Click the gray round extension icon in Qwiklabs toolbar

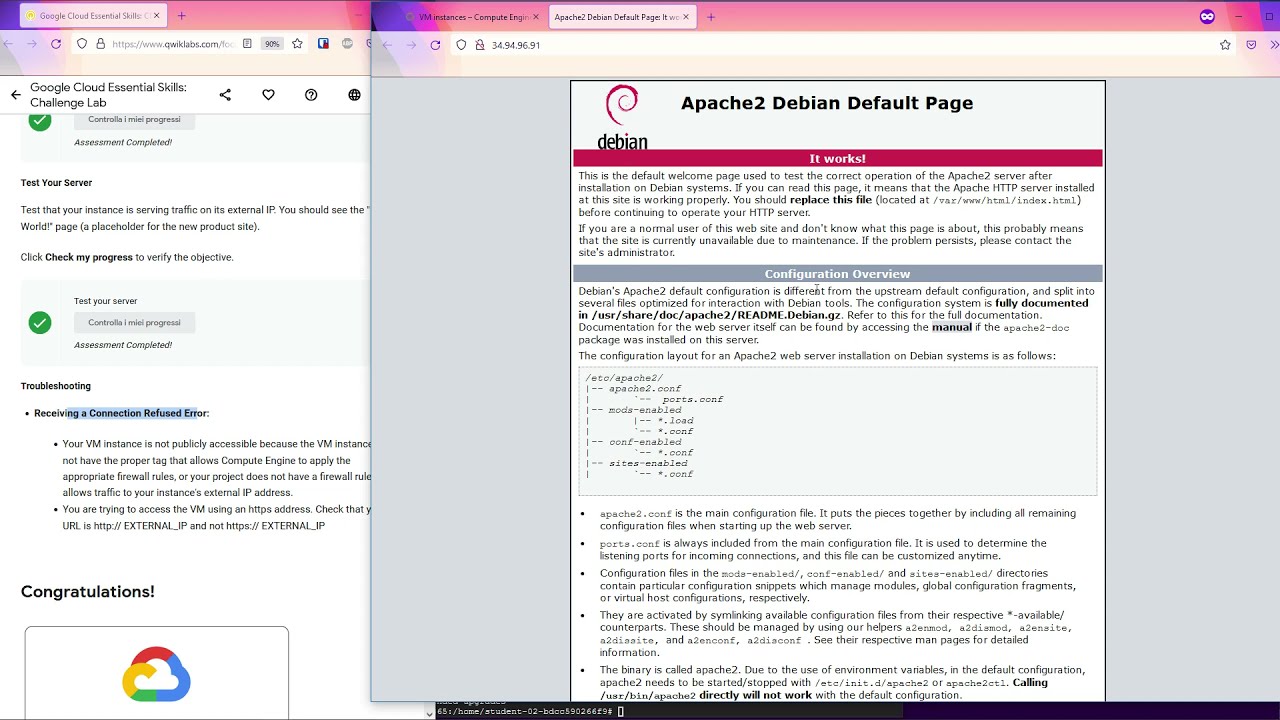pos(347,44)
